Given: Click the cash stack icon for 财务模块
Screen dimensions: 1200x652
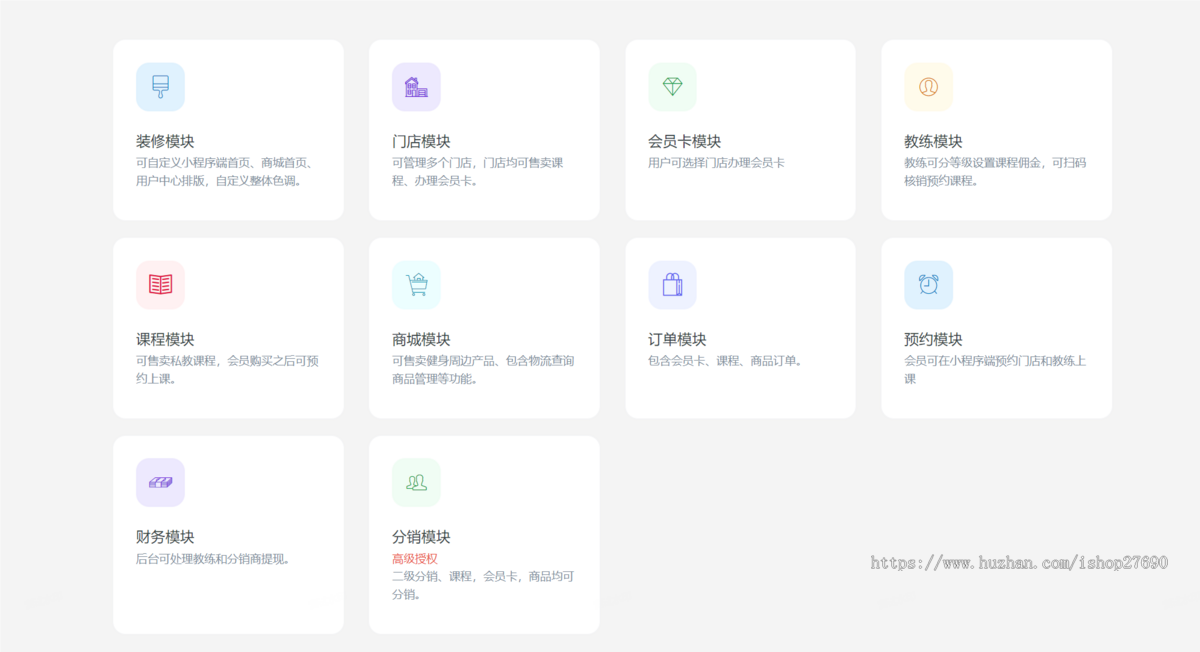Looking at the screenshot, I should click(x=160, y=482).
